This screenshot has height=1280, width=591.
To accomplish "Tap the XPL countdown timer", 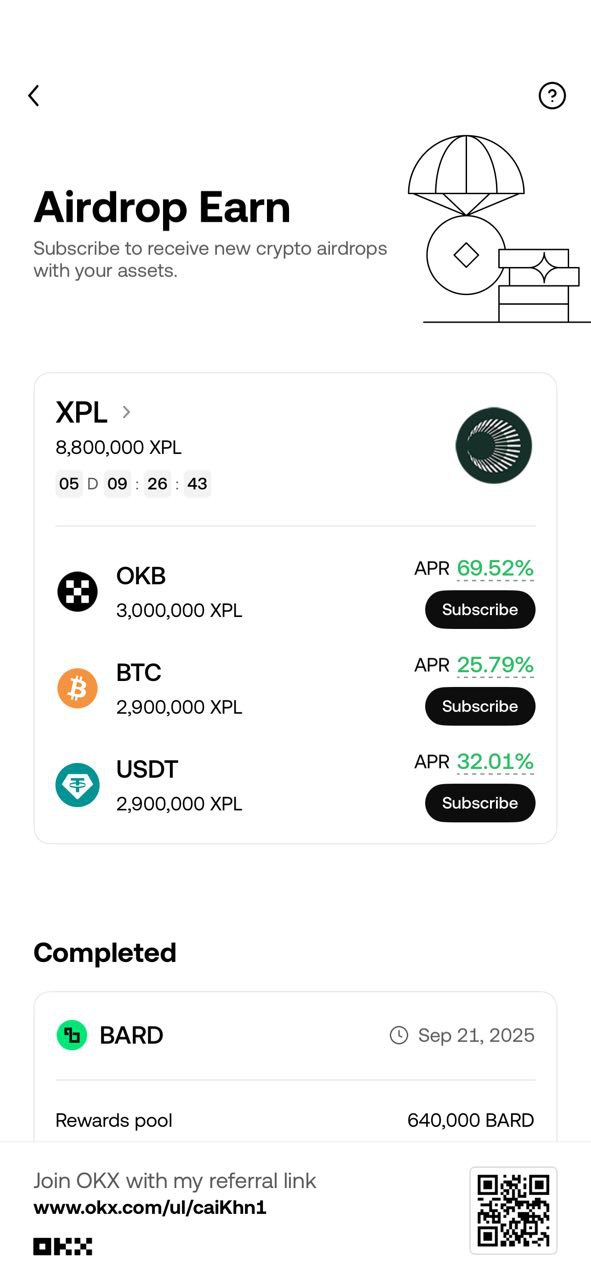I will pos(133,484).
